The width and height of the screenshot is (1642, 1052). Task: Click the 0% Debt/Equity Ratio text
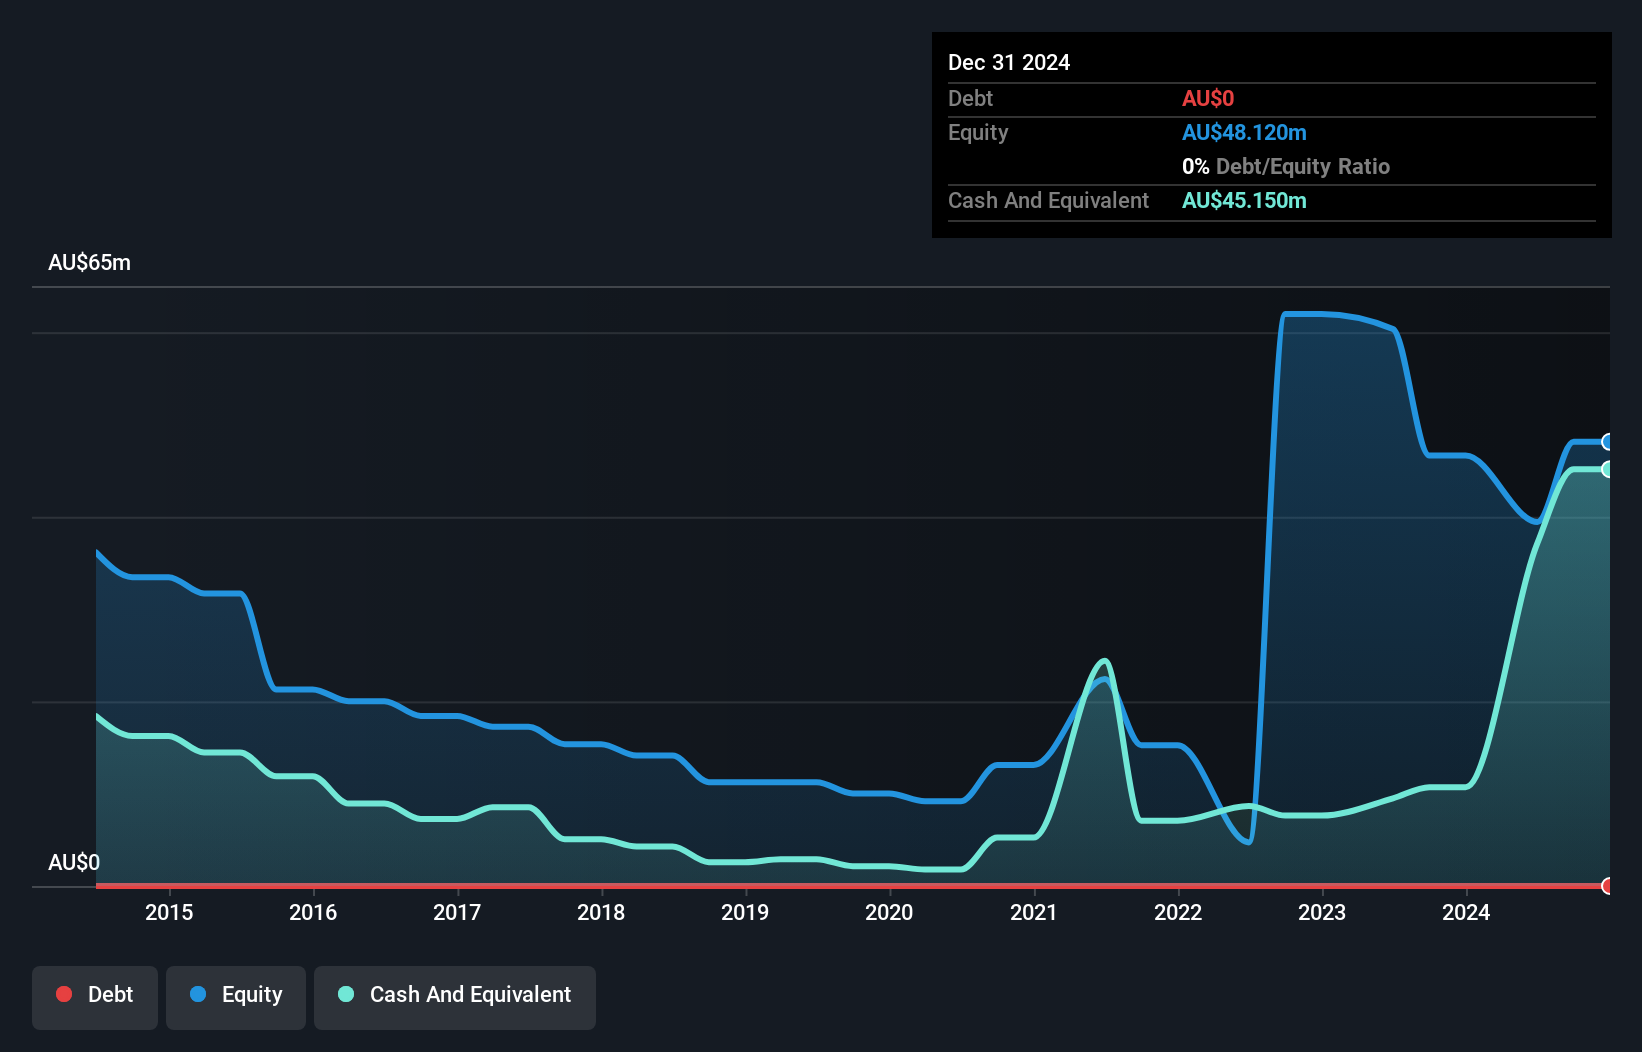point(1286,166)
